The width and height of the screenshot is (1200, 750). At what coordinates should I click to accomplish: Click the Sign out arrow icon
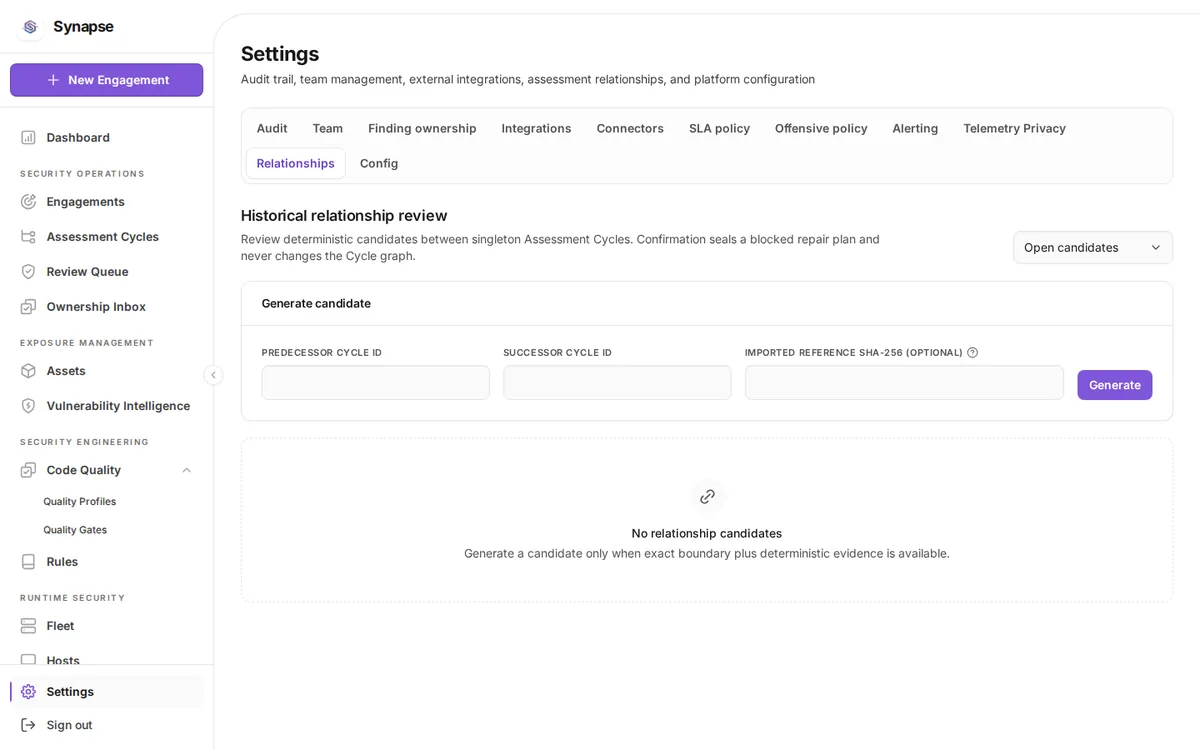tap(28, 724)
